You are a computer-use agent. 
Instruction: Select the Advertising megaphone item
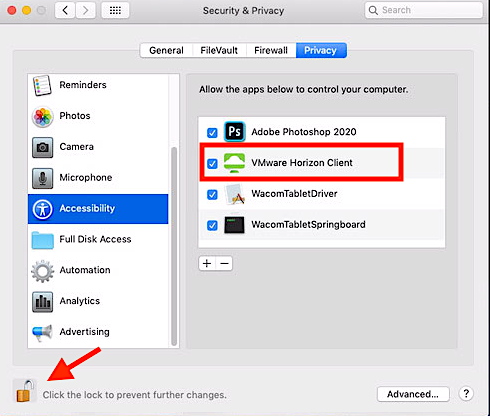coord(98,332)
